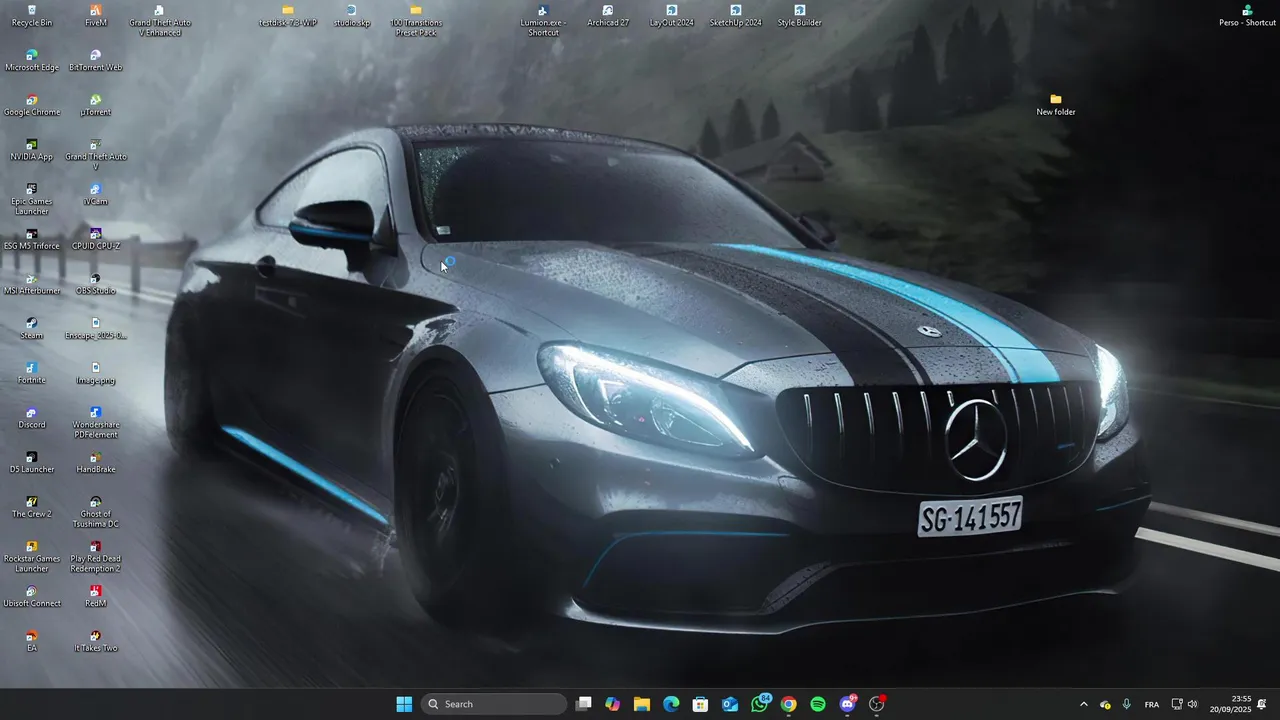The height and width of the screenshot is (720, 1280).
Task: Select the New folder icon on desktop
Action: click(1056, 105)
